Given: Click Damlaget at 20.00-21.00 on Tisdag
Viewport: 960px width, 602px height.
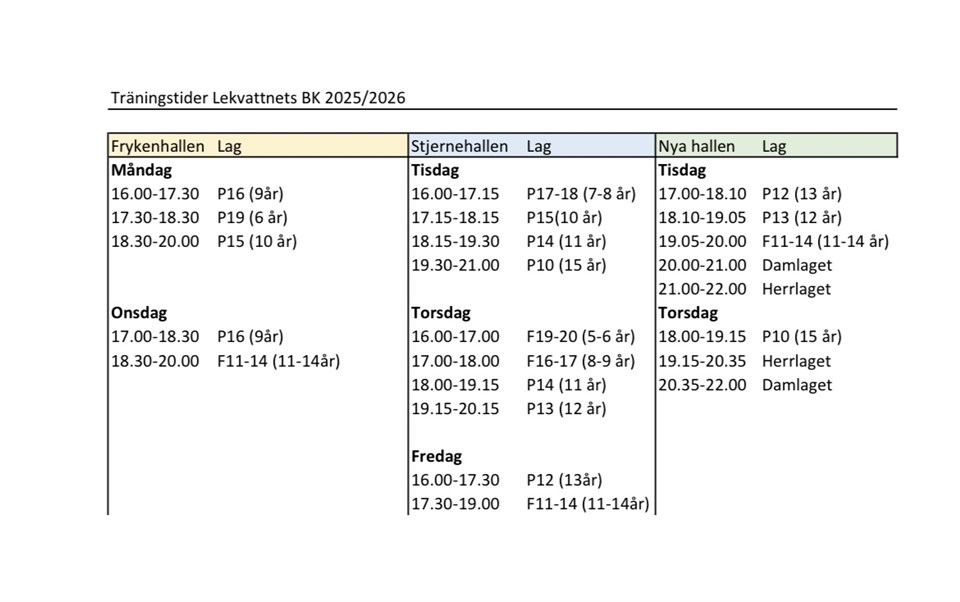Looking at the screenshot, I should pos(797,265).
